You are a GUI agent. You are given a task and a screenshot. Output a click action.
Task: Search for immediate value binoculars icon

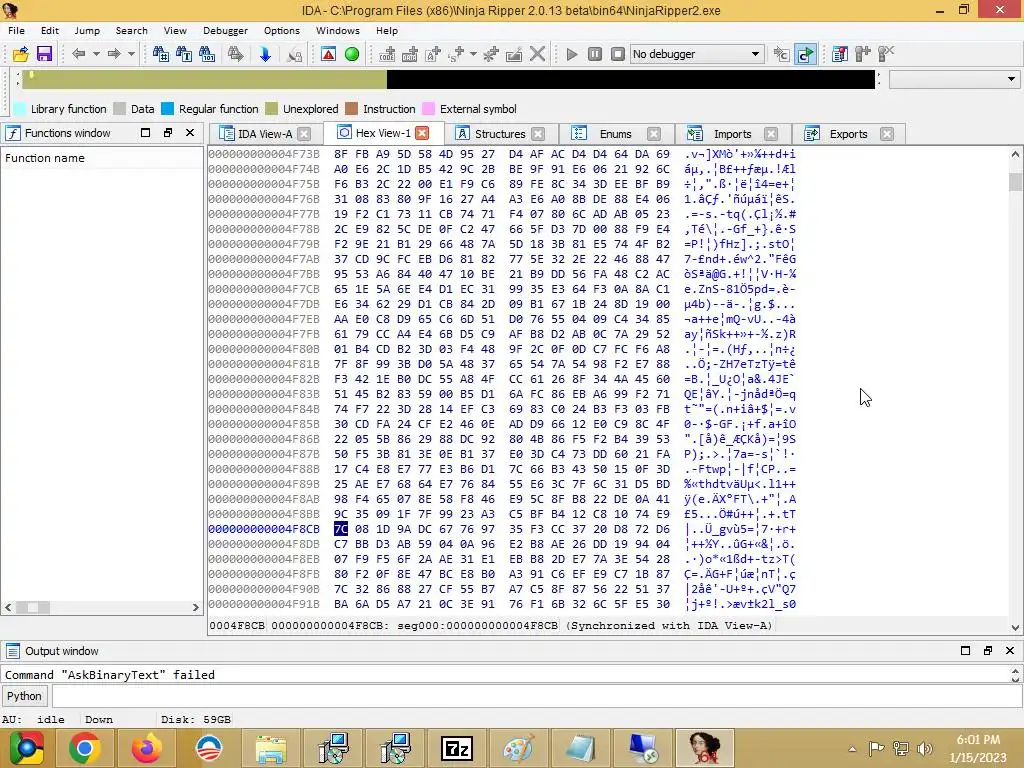(x=161, y=54)
